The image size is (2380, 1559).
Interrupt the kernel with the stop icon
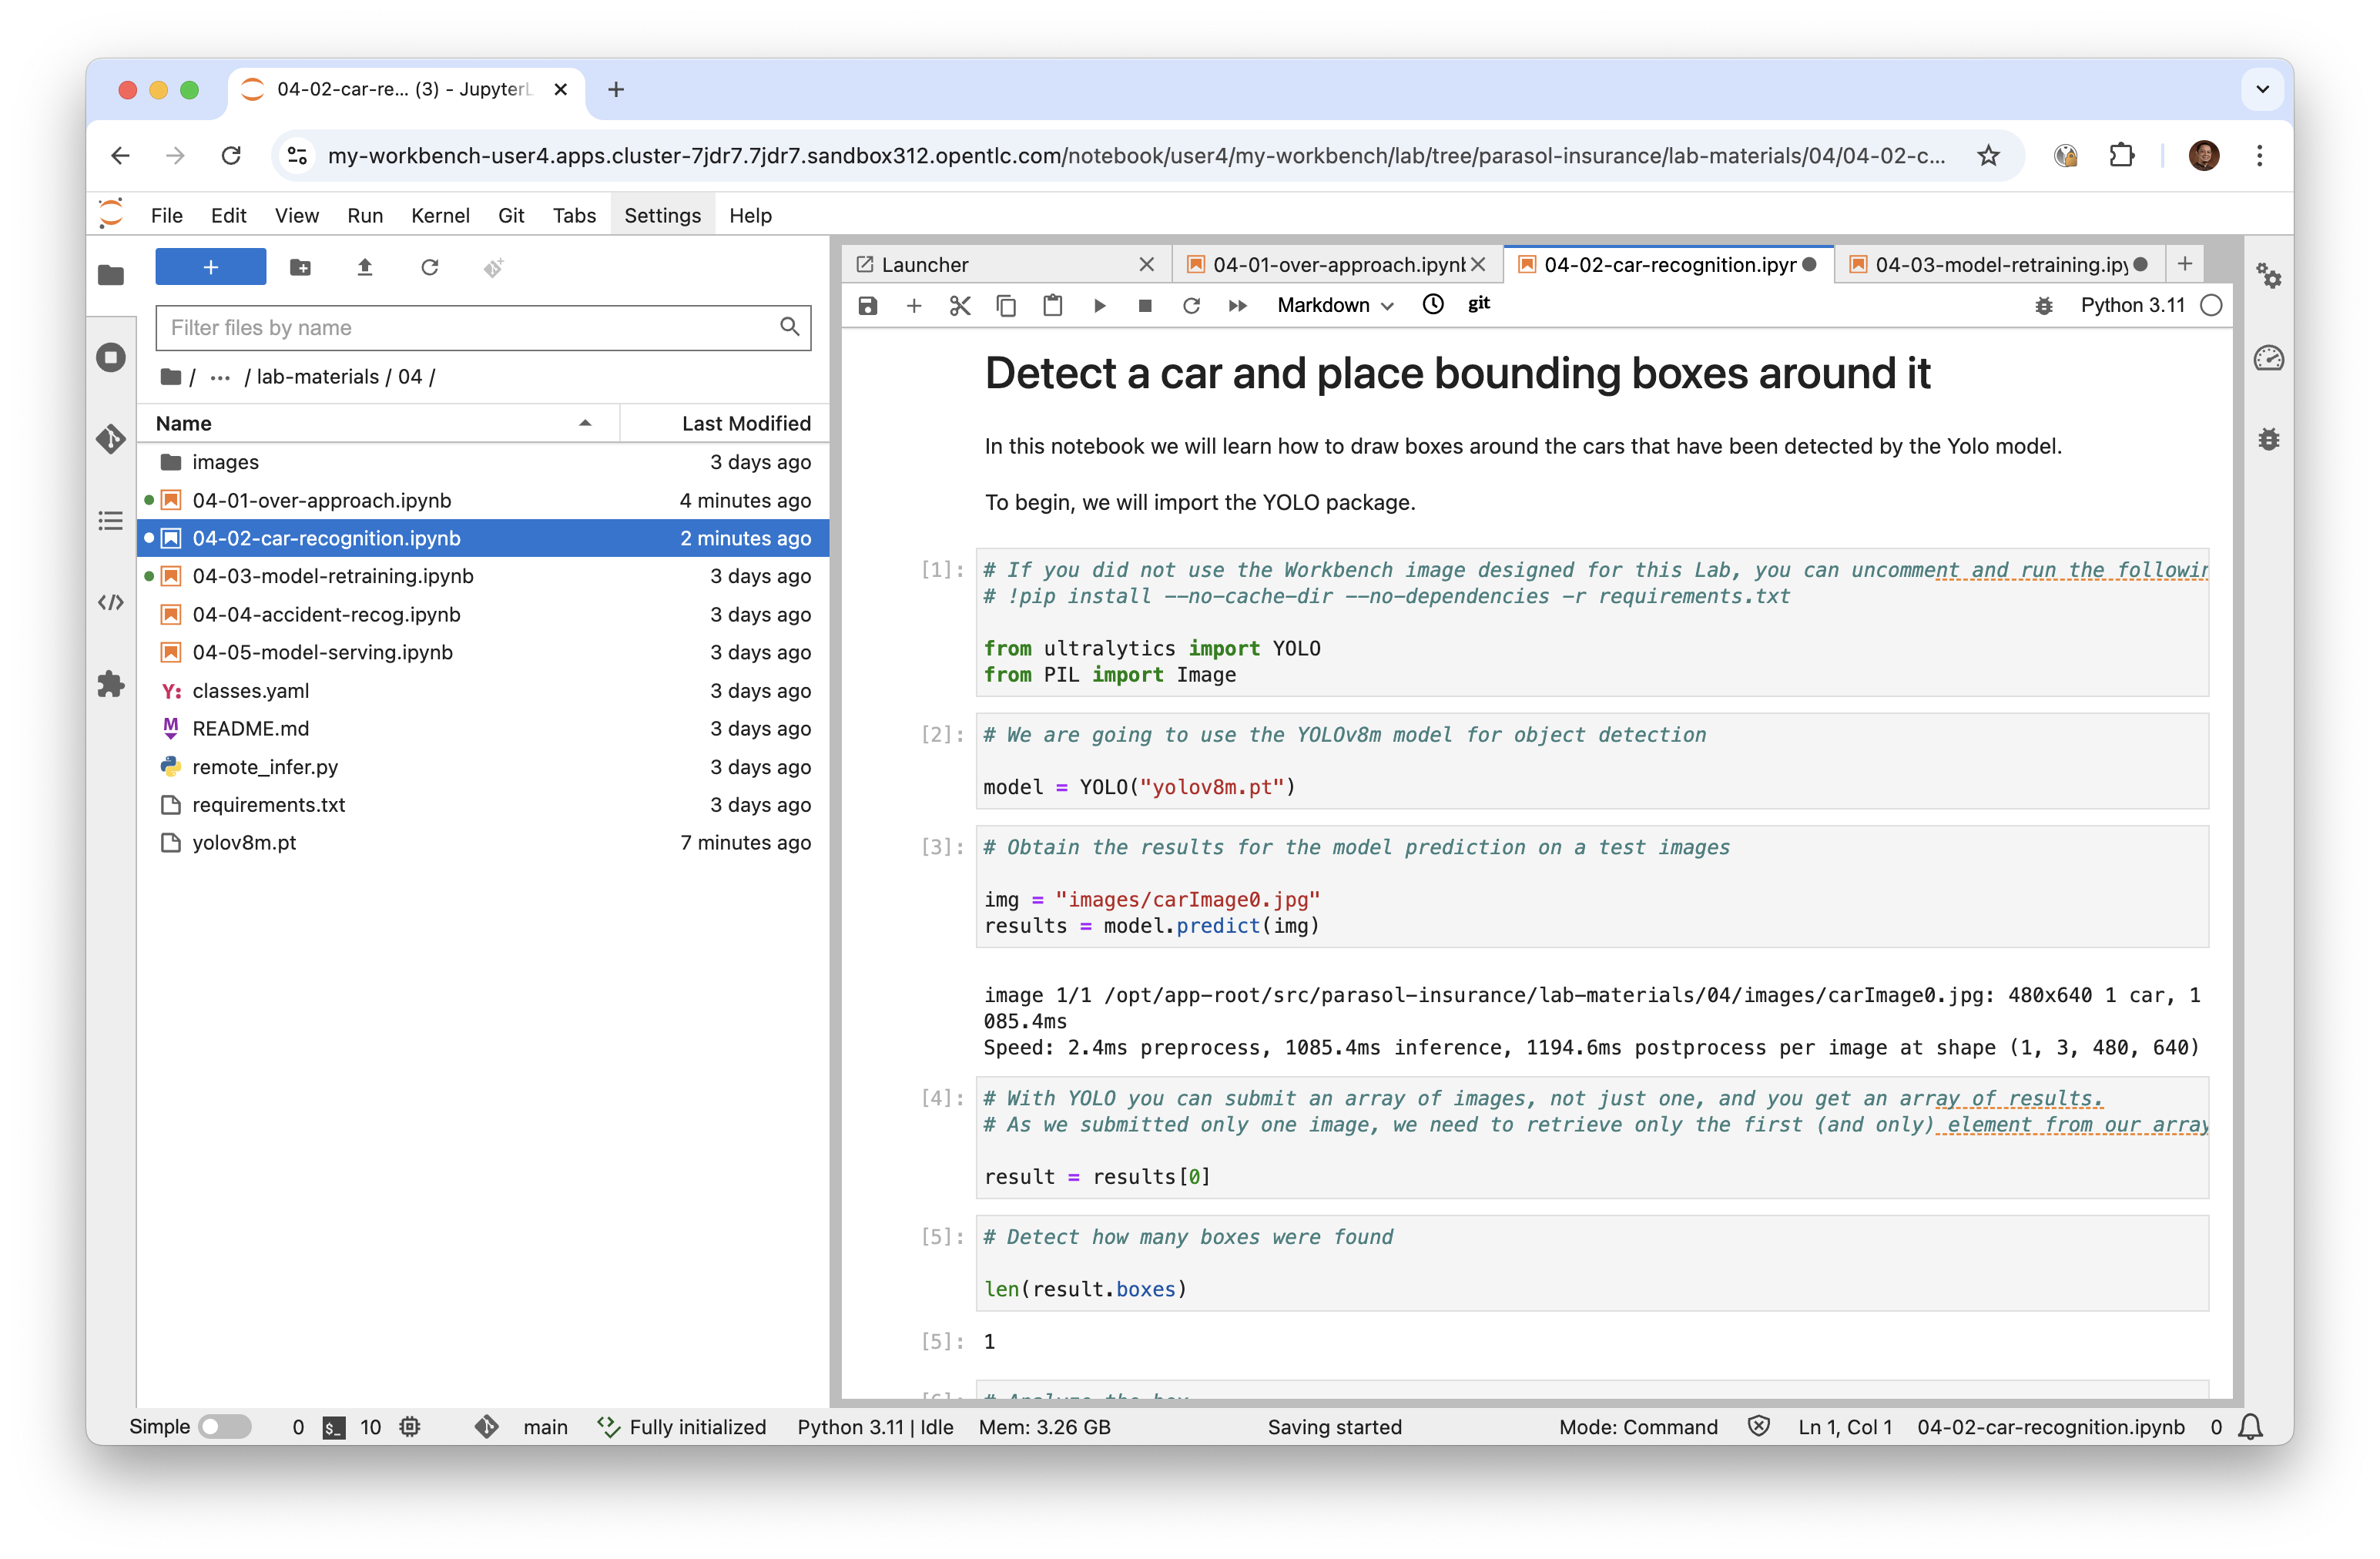(1145, 305)
